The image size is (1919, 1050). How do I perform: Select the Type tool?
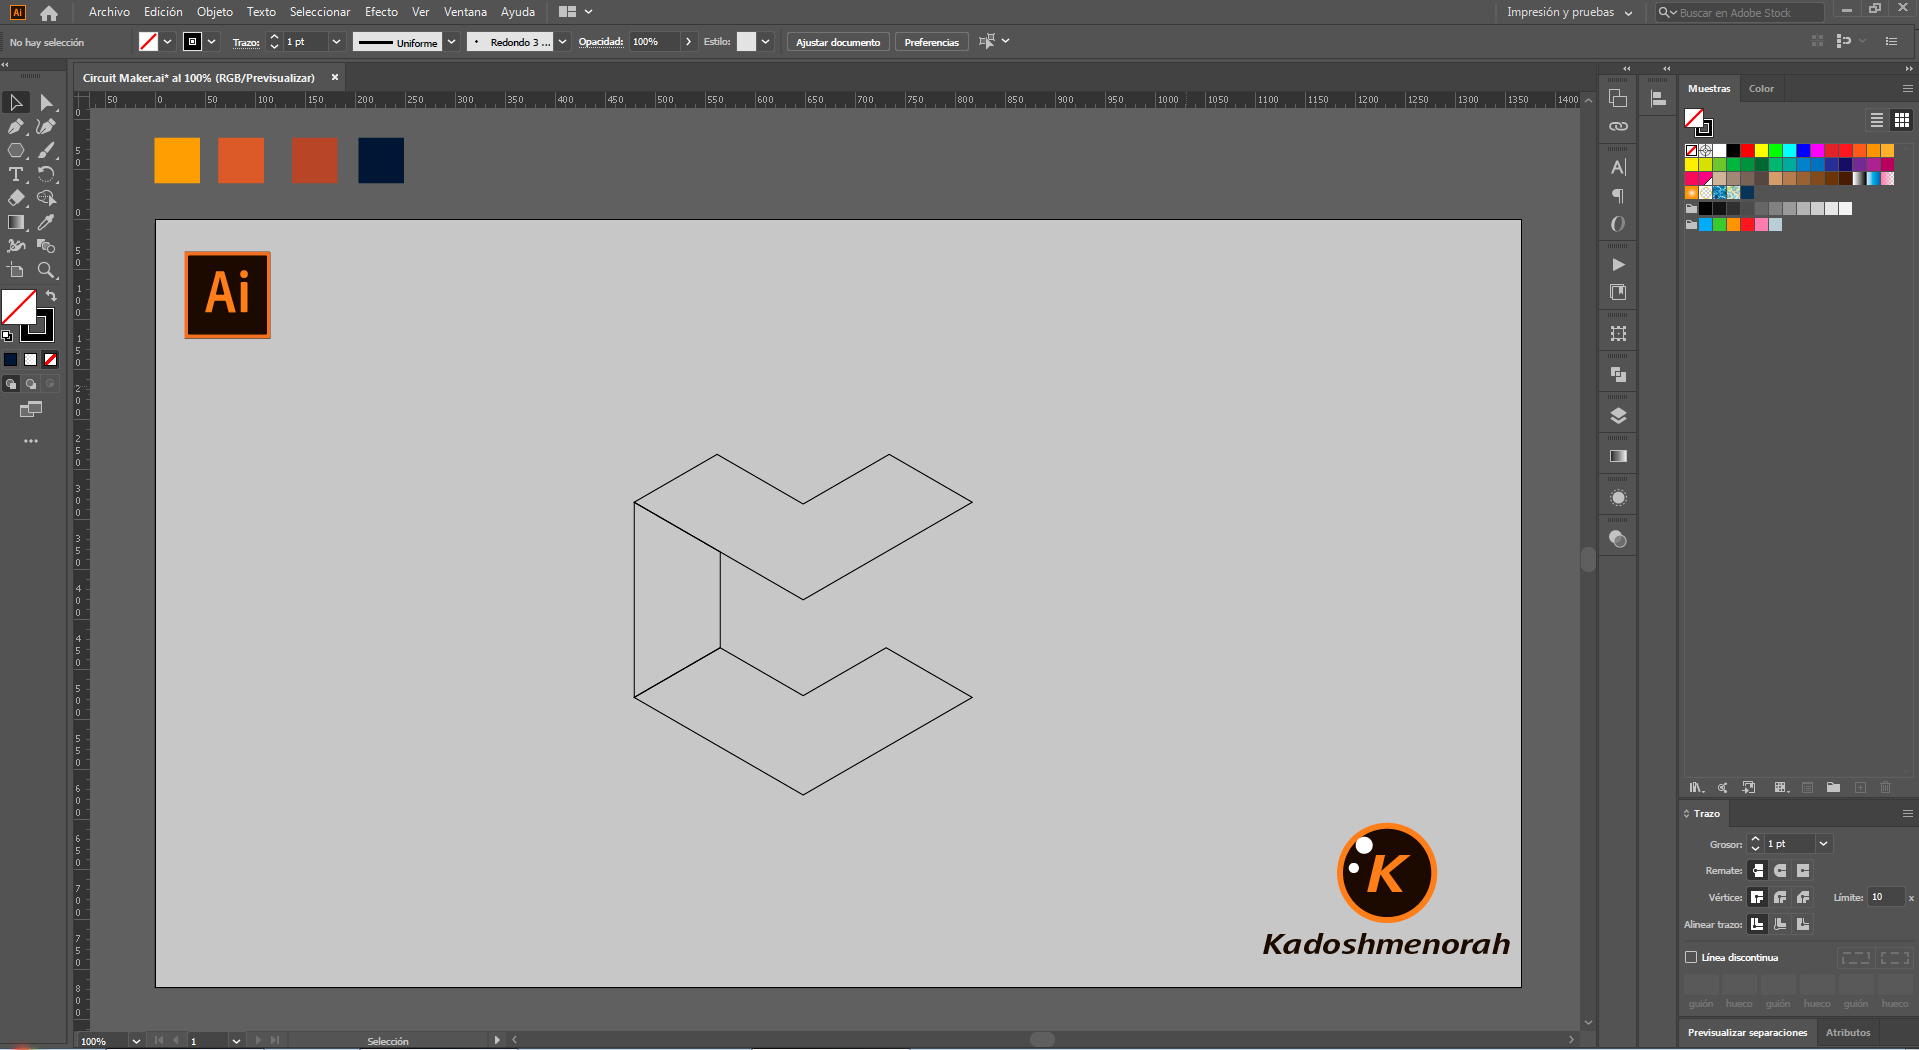pyautogui.click(x=16, y=174)
